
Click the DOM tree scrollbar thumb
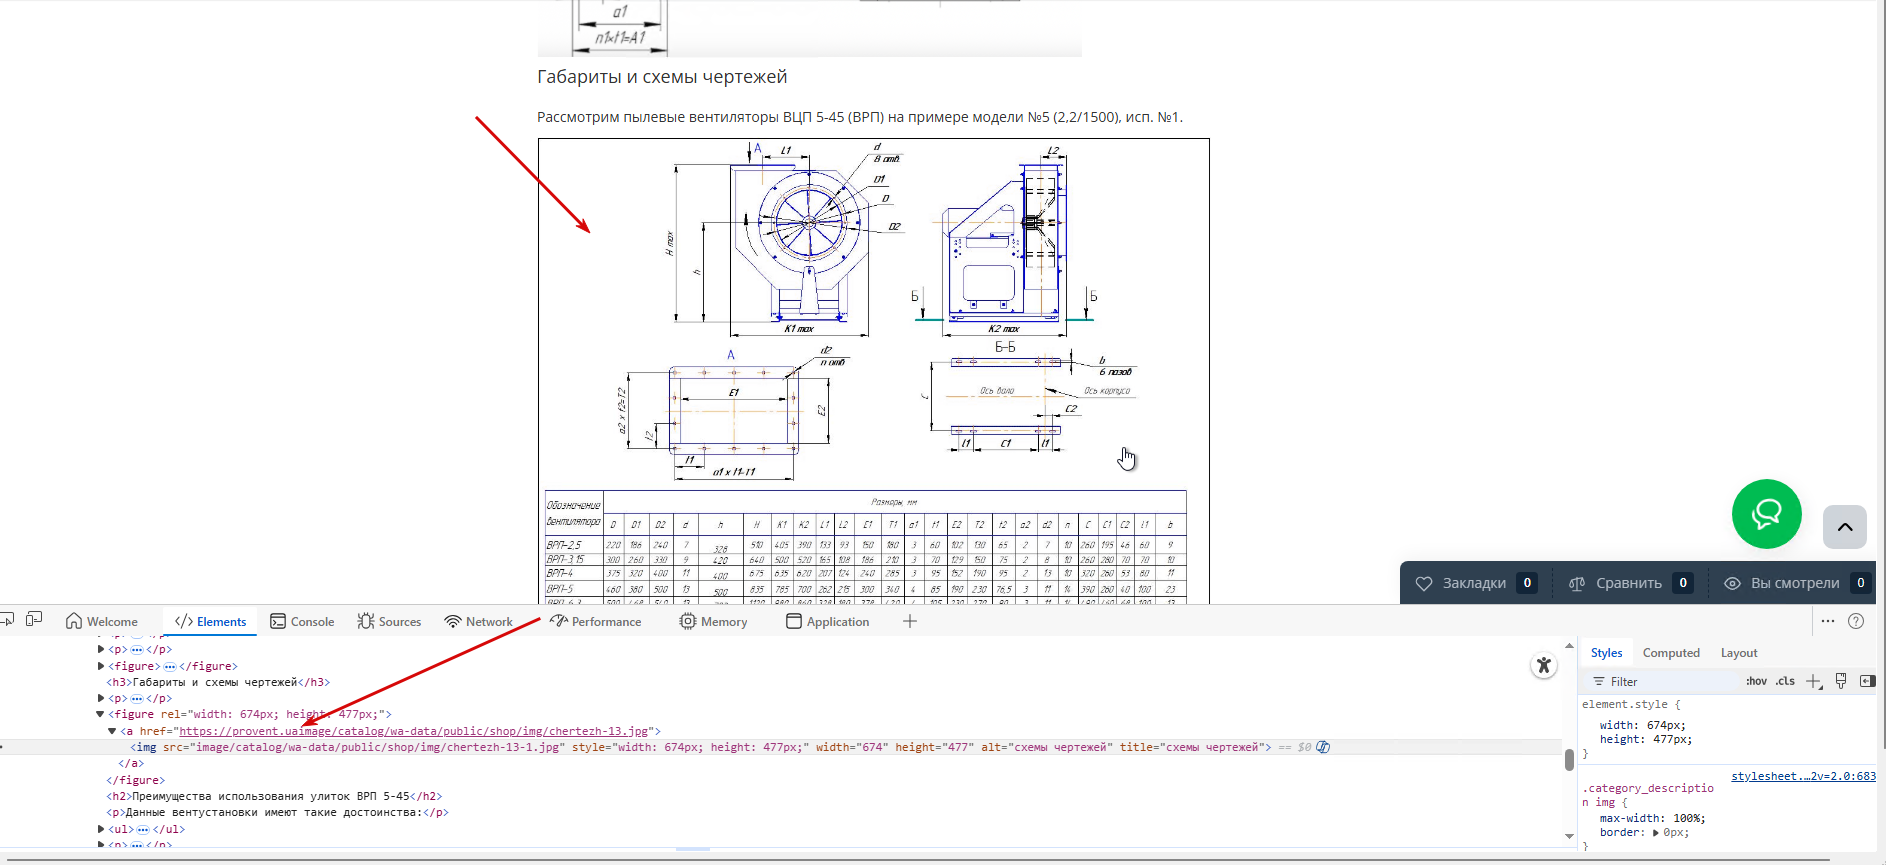pos(1569,759)
